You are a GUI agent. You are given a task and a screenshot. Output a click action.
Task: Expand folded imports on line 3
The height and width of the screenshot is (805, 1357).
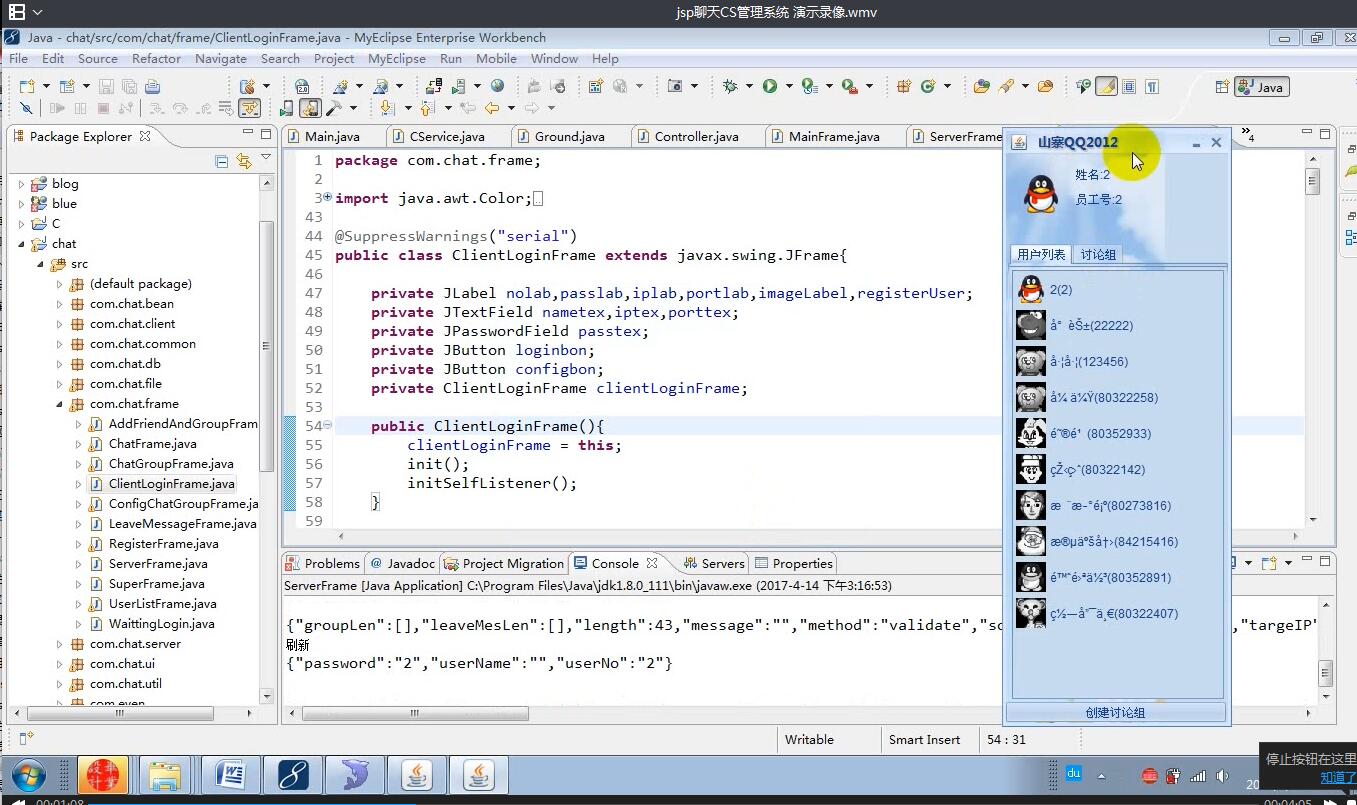point(328,197)
